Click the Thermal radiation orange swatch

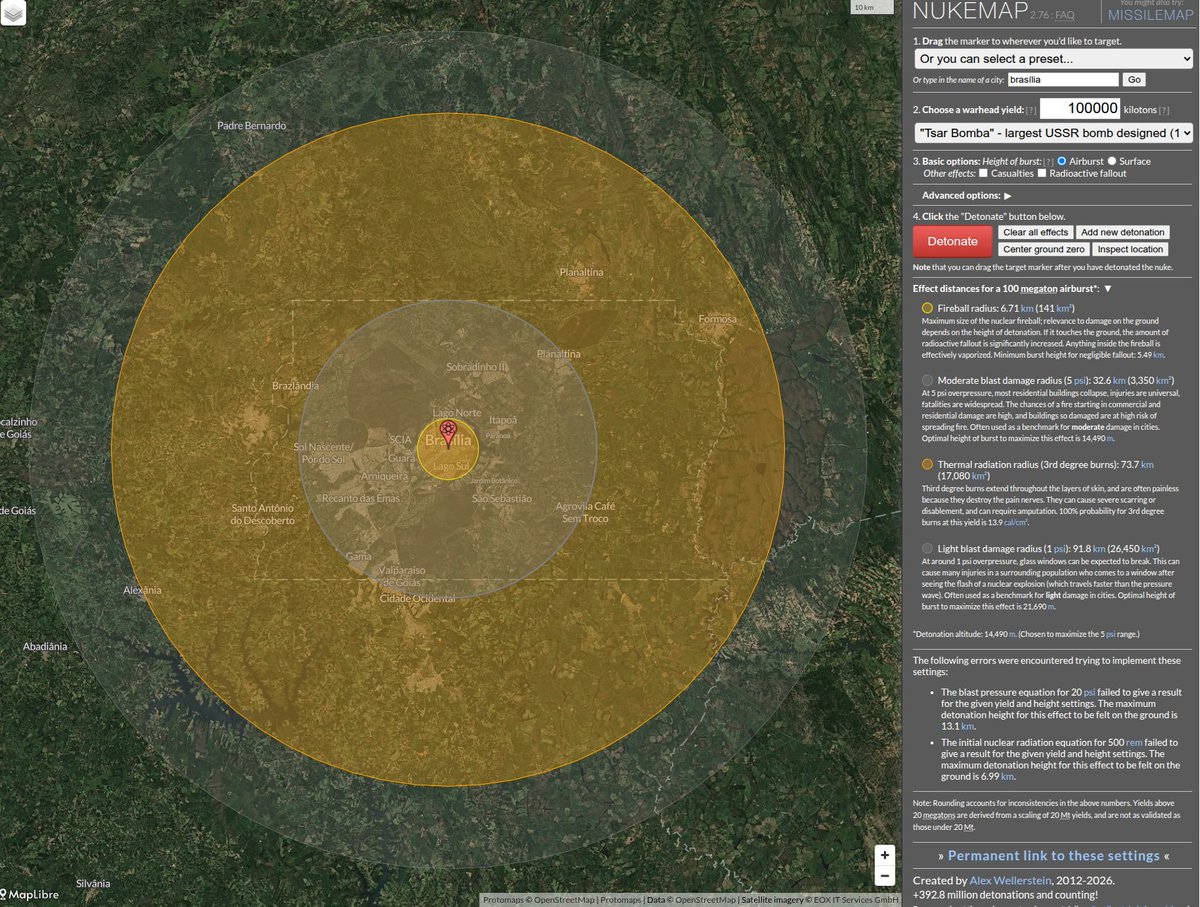click(x=927, y=464)
